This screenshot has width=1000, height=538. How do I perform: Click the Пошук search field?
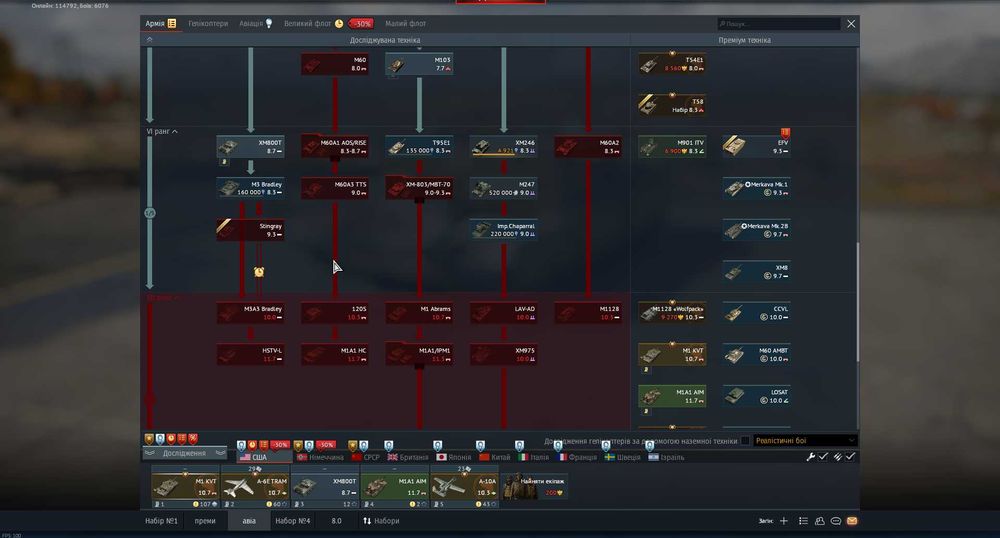[778, 24]
